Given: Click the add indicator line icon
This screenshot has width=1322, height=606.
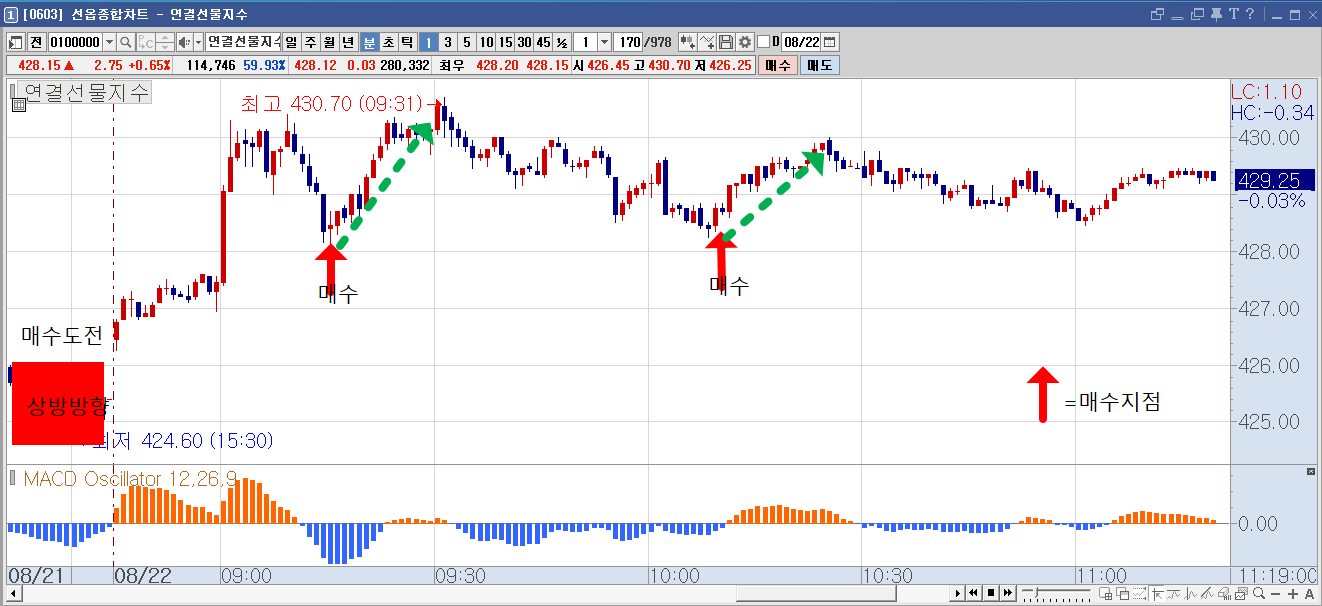Looking at the screenshot, I should (708, 42).
